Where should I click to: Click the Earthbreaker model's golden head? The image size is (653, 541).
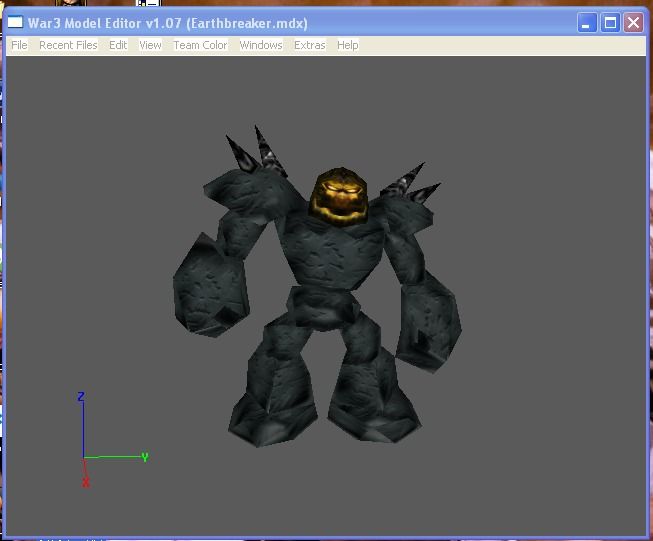click(339, 197)
